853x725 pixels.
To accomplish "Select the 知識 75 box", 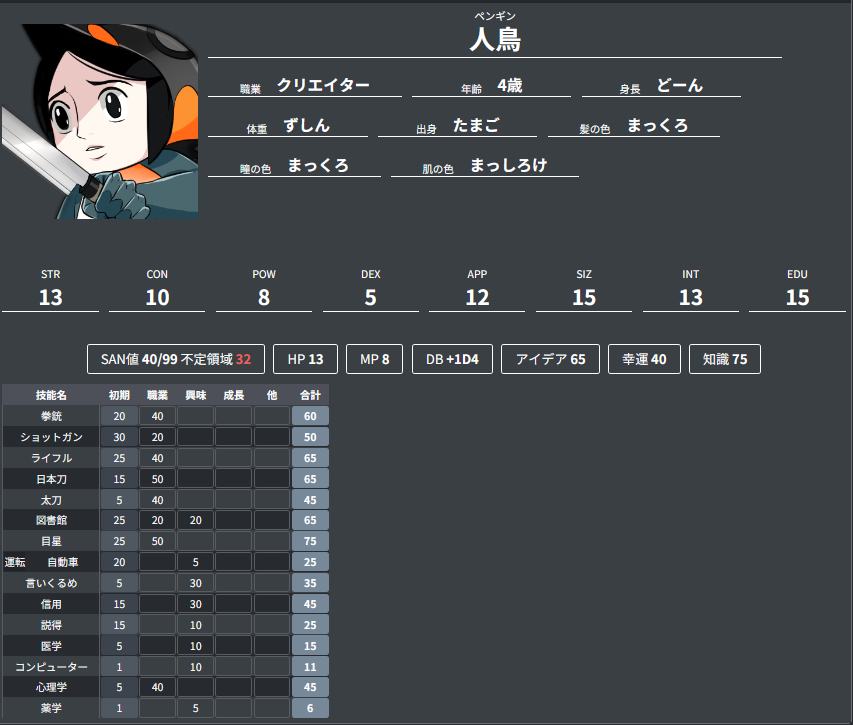I will pyautogui.click(x=724, y=359).
